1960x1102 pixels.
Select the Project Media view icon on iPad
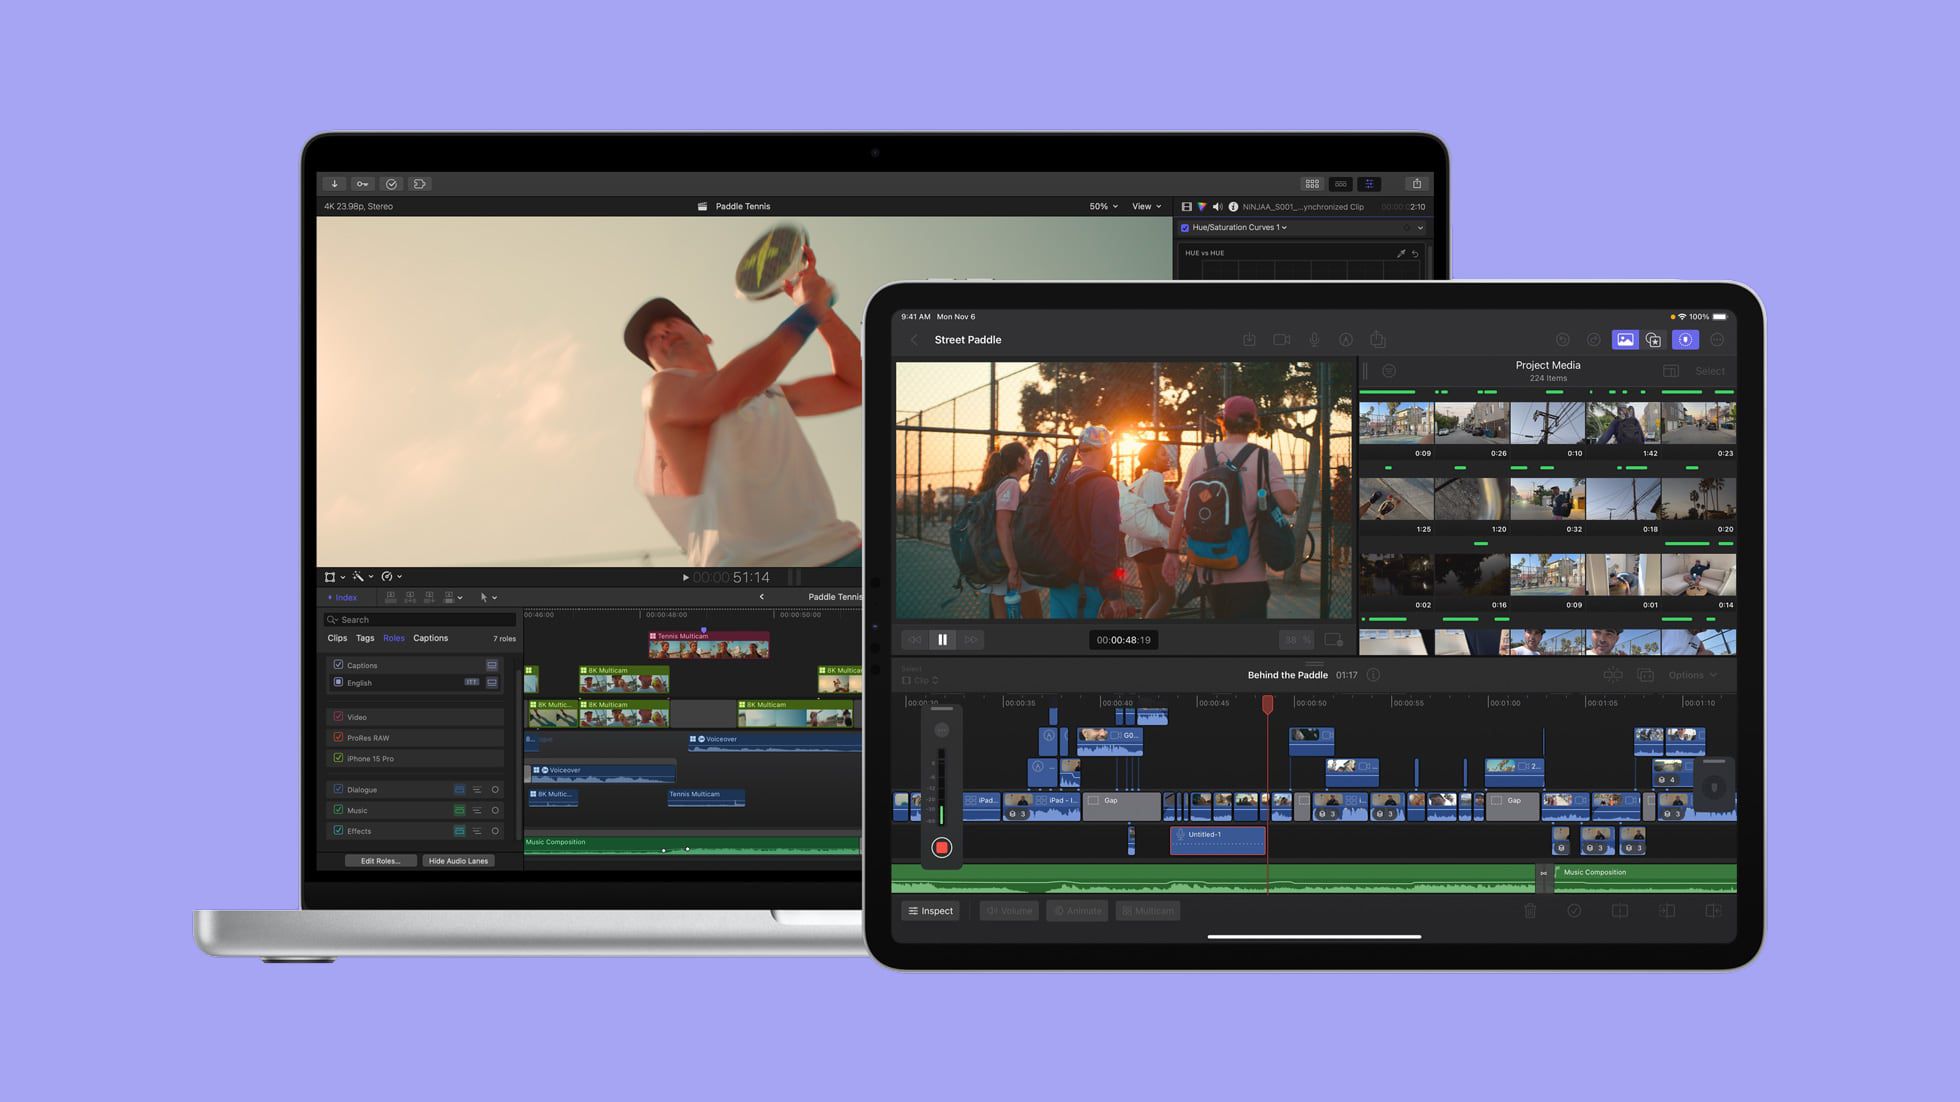tap(1625, 340)
